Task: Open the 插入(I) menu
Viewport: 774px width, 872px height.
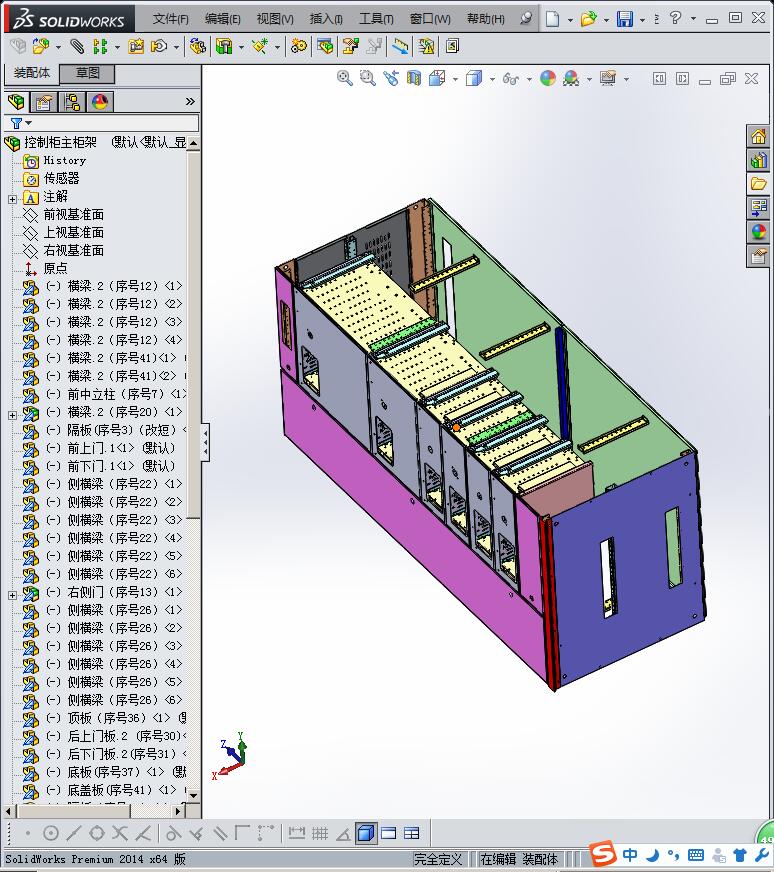Action: pyautogui.click(x=326, y=19)
